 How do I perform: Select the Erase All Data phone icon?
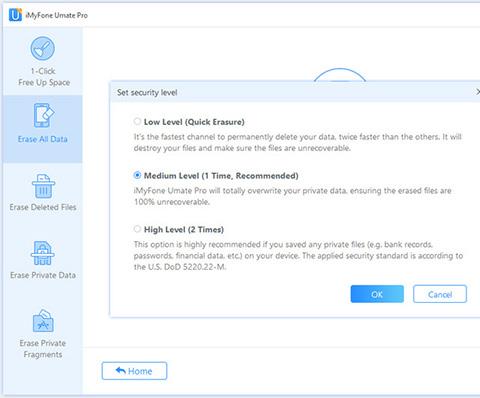[x=43, y=115]
